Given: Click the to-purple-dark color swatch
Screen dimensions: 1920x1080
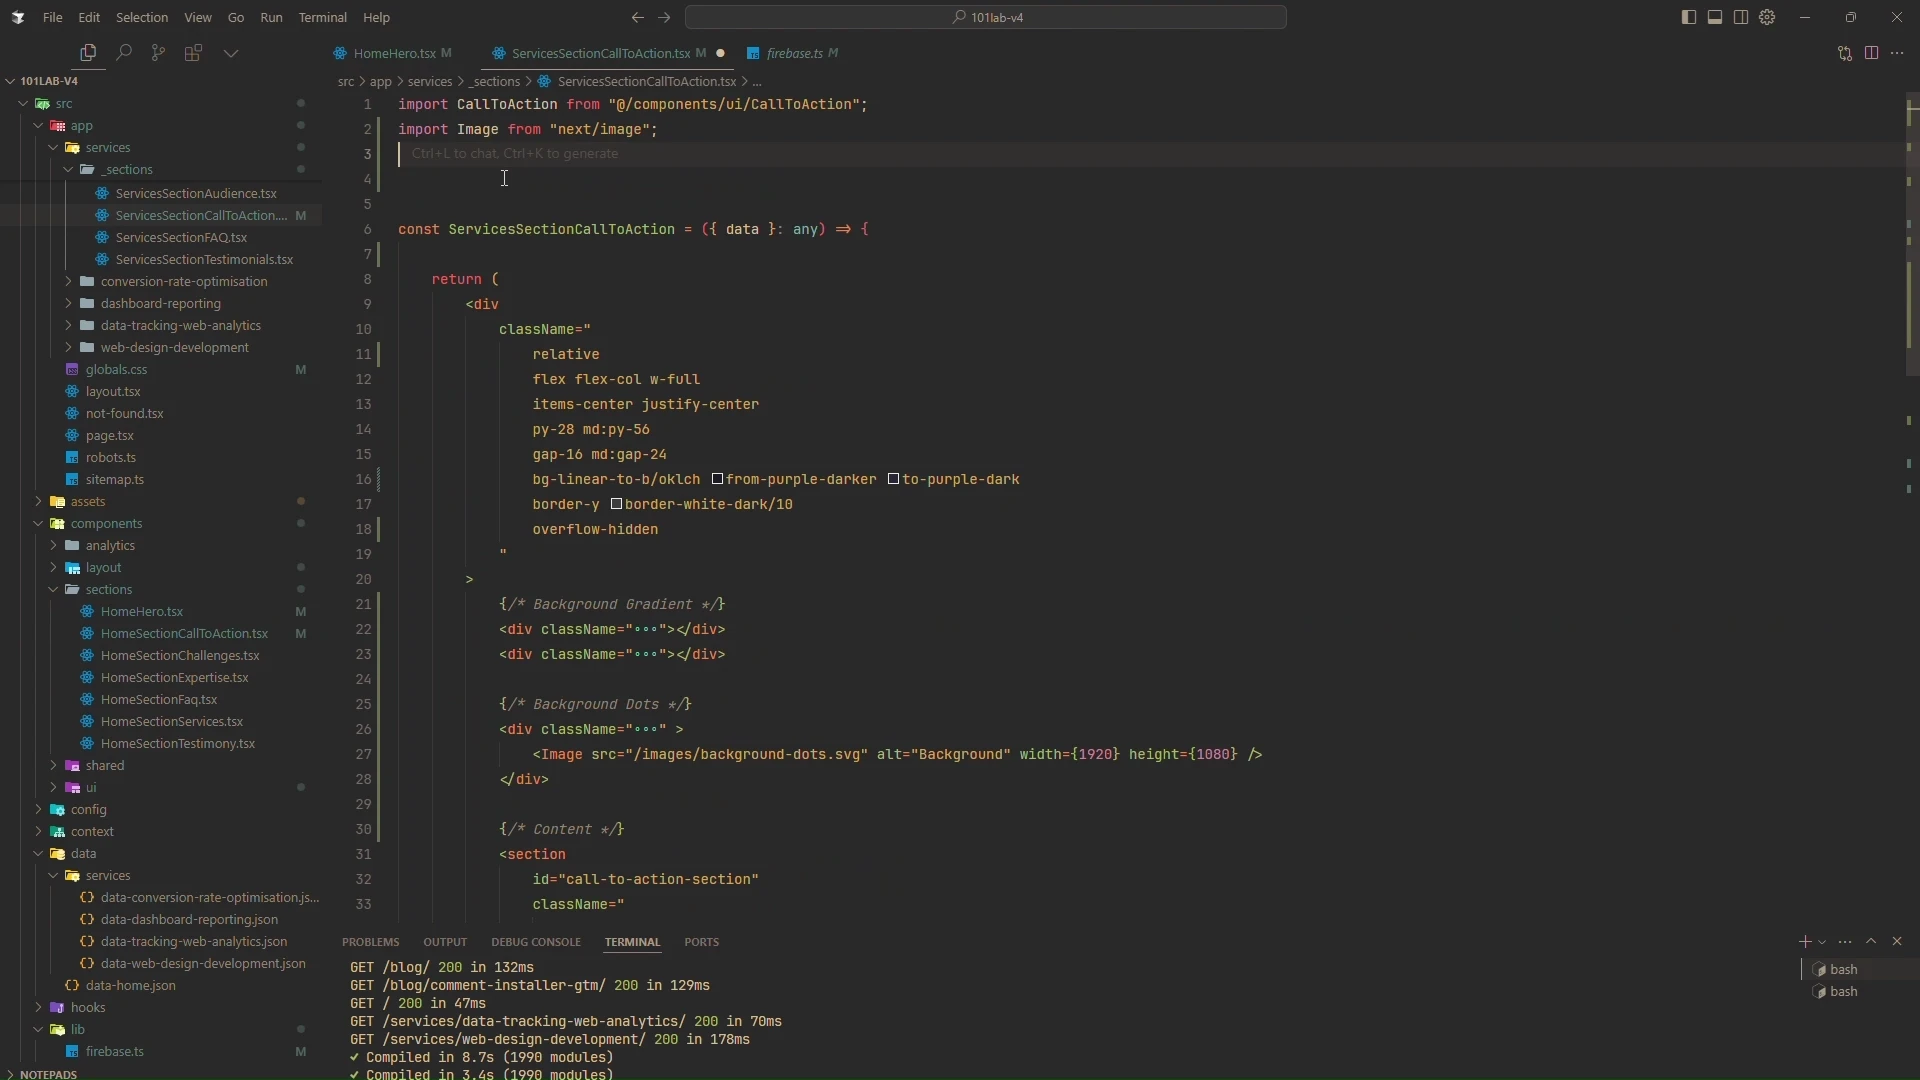Looking at the screenshot, I should (x=894, y=480).
